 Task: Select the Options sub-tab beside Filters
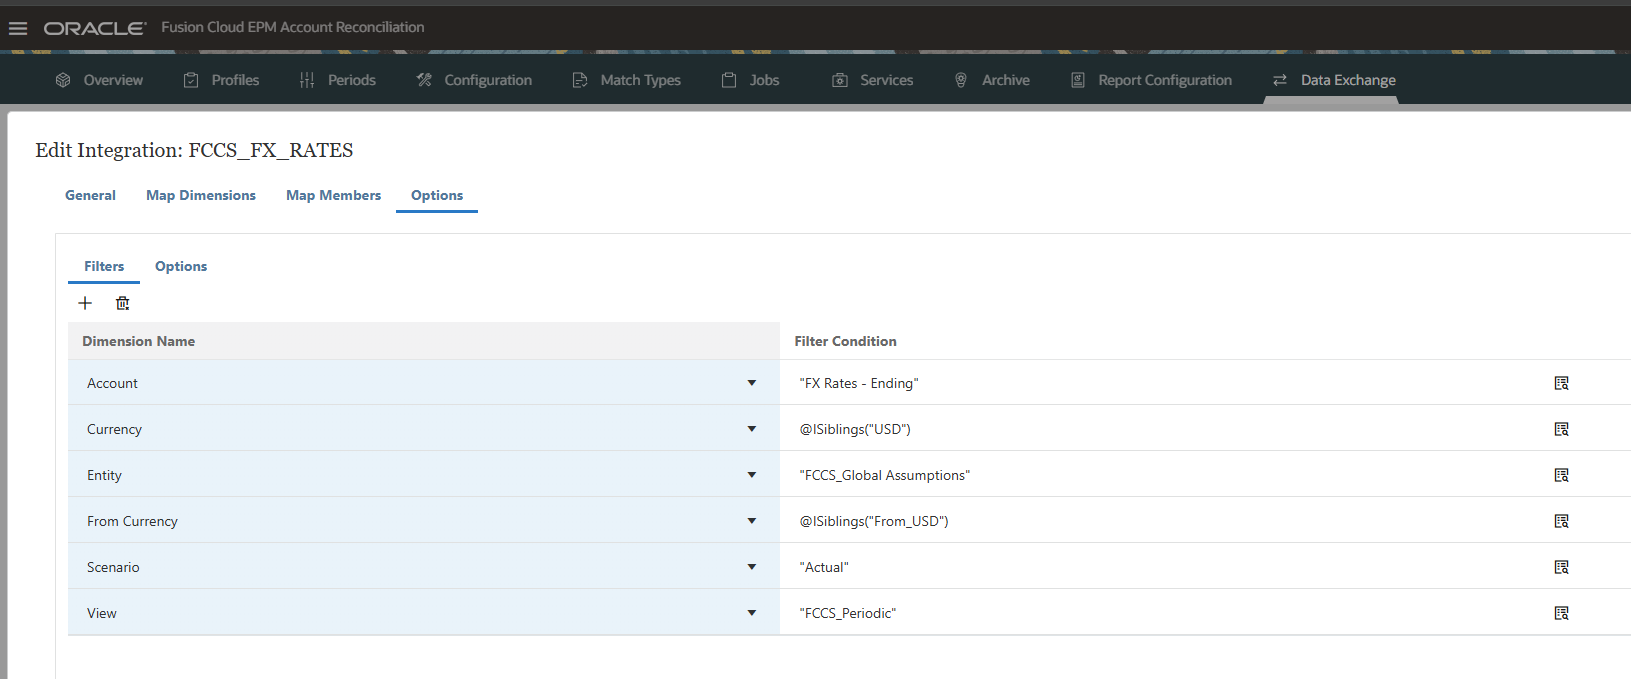181,266
